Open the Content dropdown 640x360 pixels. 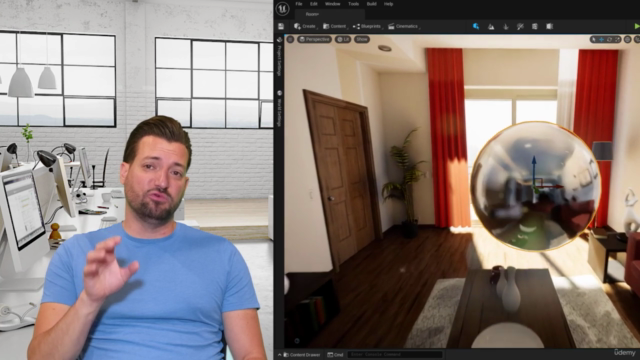pyautogui.click(x=335, y=27)
